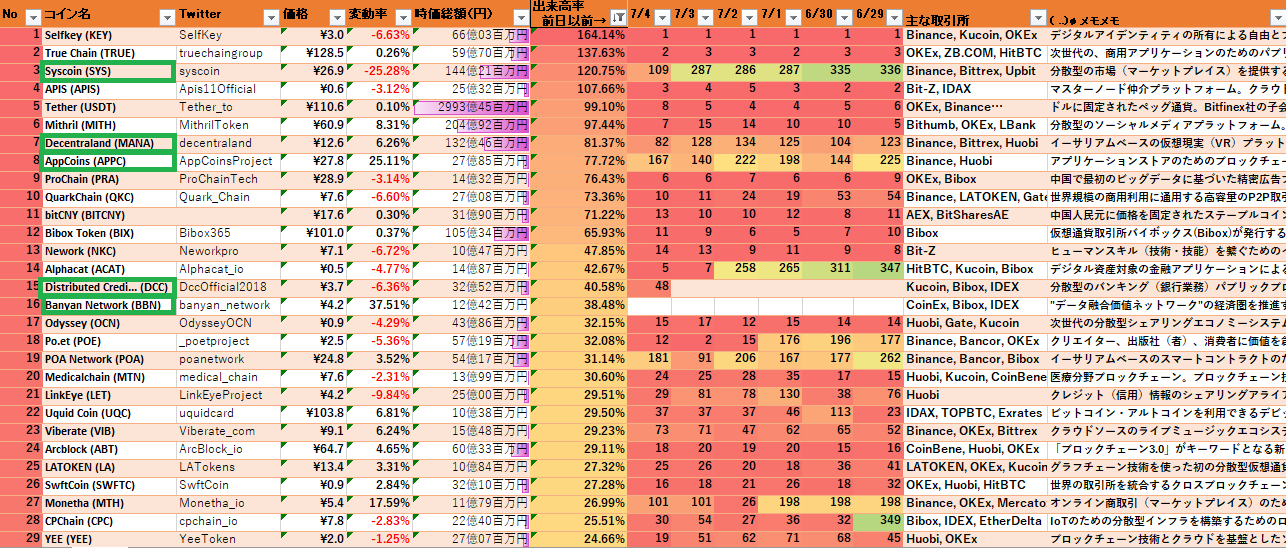Expand the コイン名 column filter dropdown
Viewport: 1286px width, 548px height.
click(x=165, y=17)
